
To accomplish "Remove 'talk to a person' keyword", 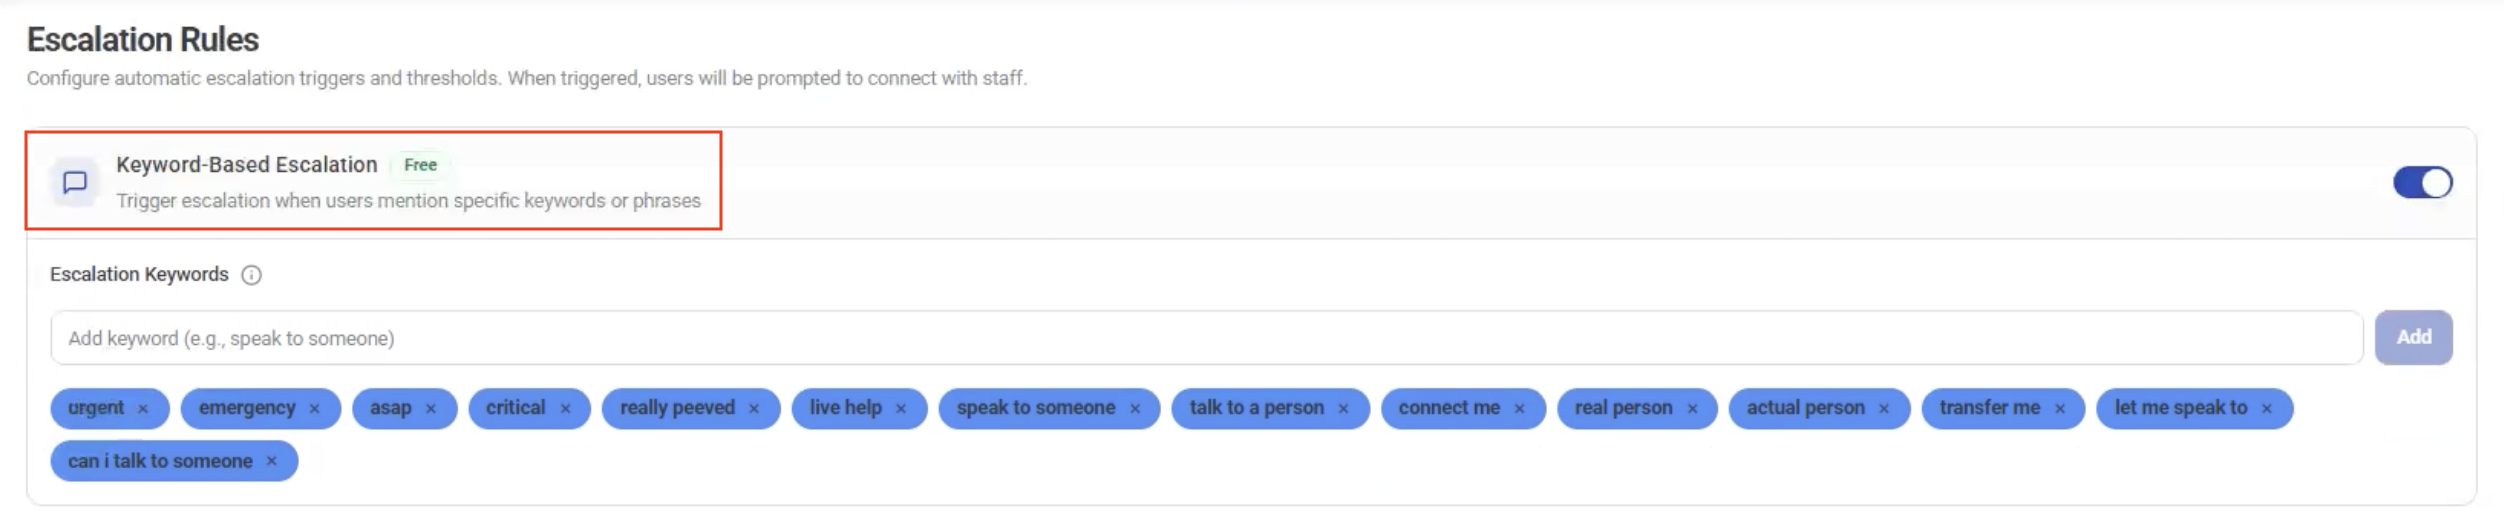I will (x=1344, y=409).
